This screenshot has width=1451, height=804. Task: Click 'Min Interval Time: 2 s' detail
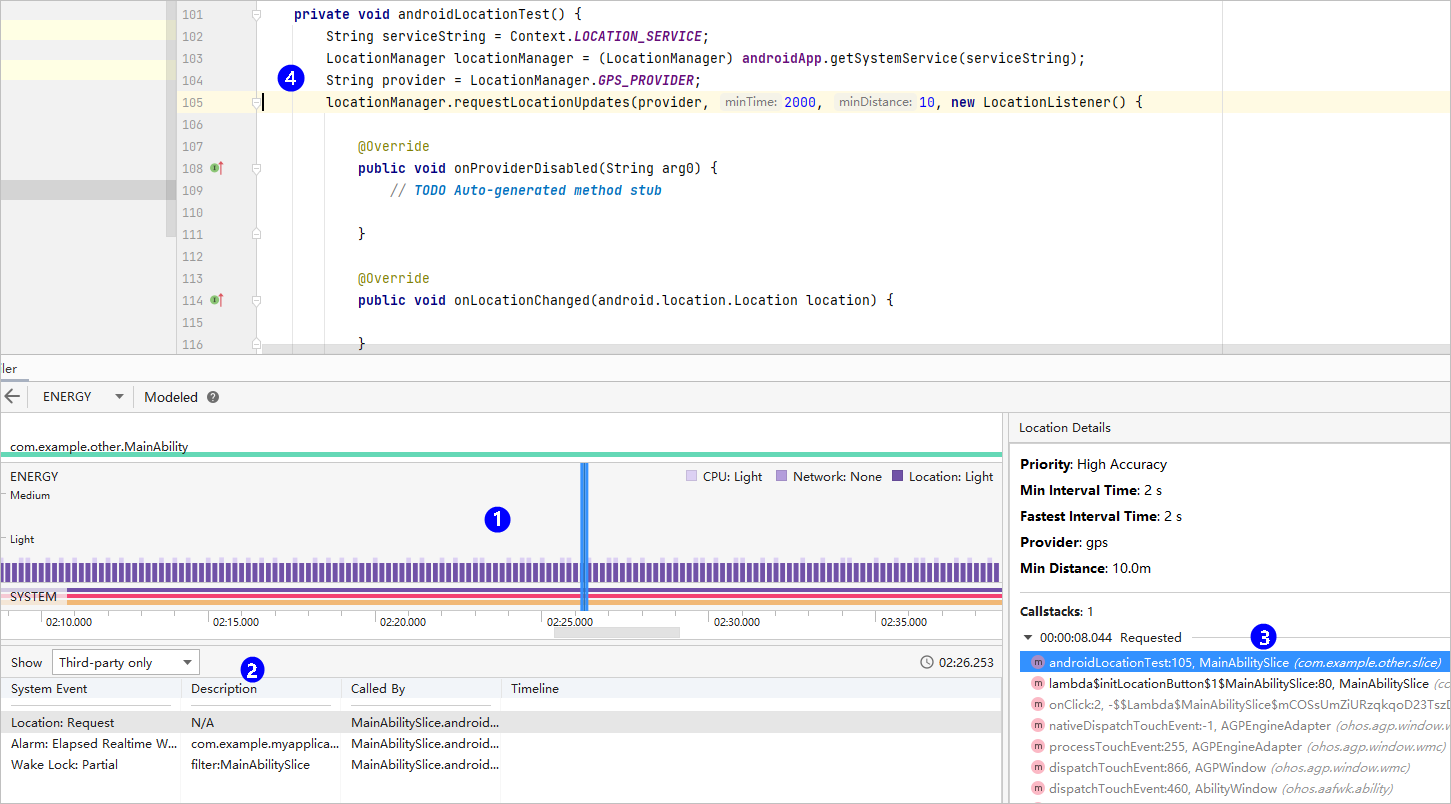[x=1091, y=490]
